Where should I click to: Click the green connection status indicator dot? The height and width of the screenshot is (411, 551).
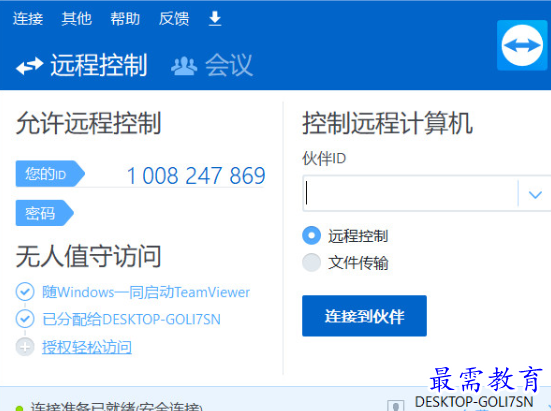[x=20, y=408]
